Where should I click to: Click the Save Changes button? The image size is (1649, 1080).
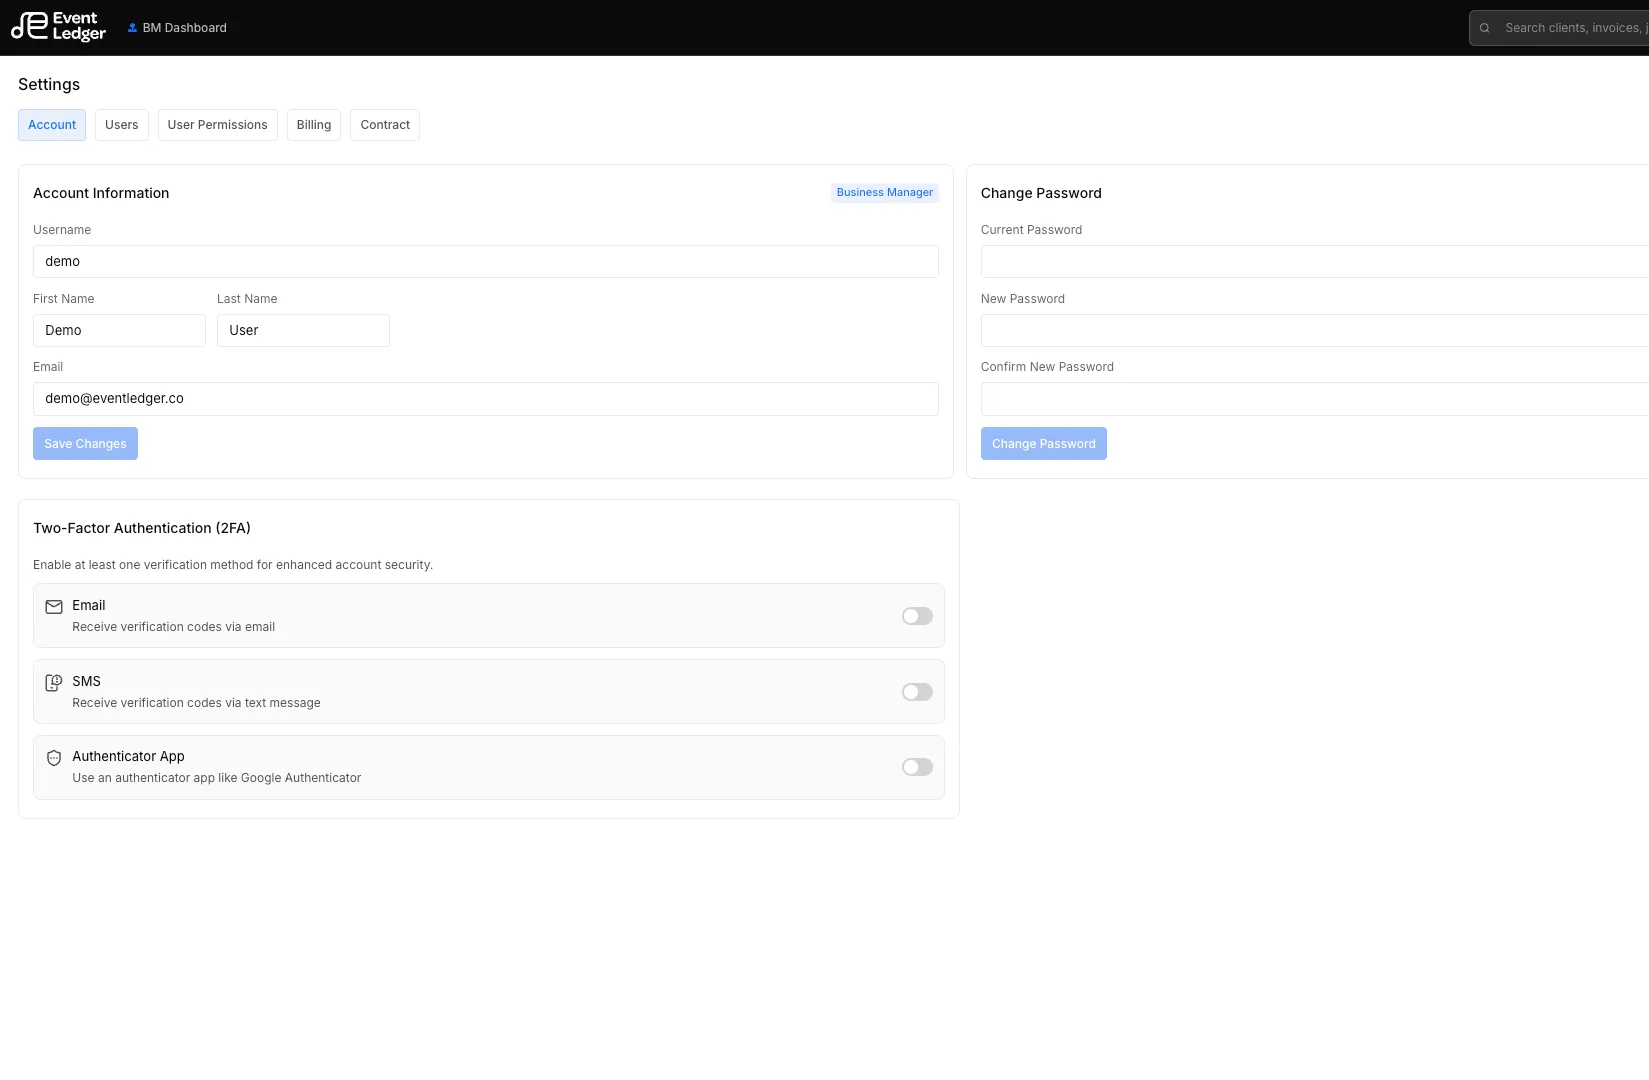coord(85,444)
